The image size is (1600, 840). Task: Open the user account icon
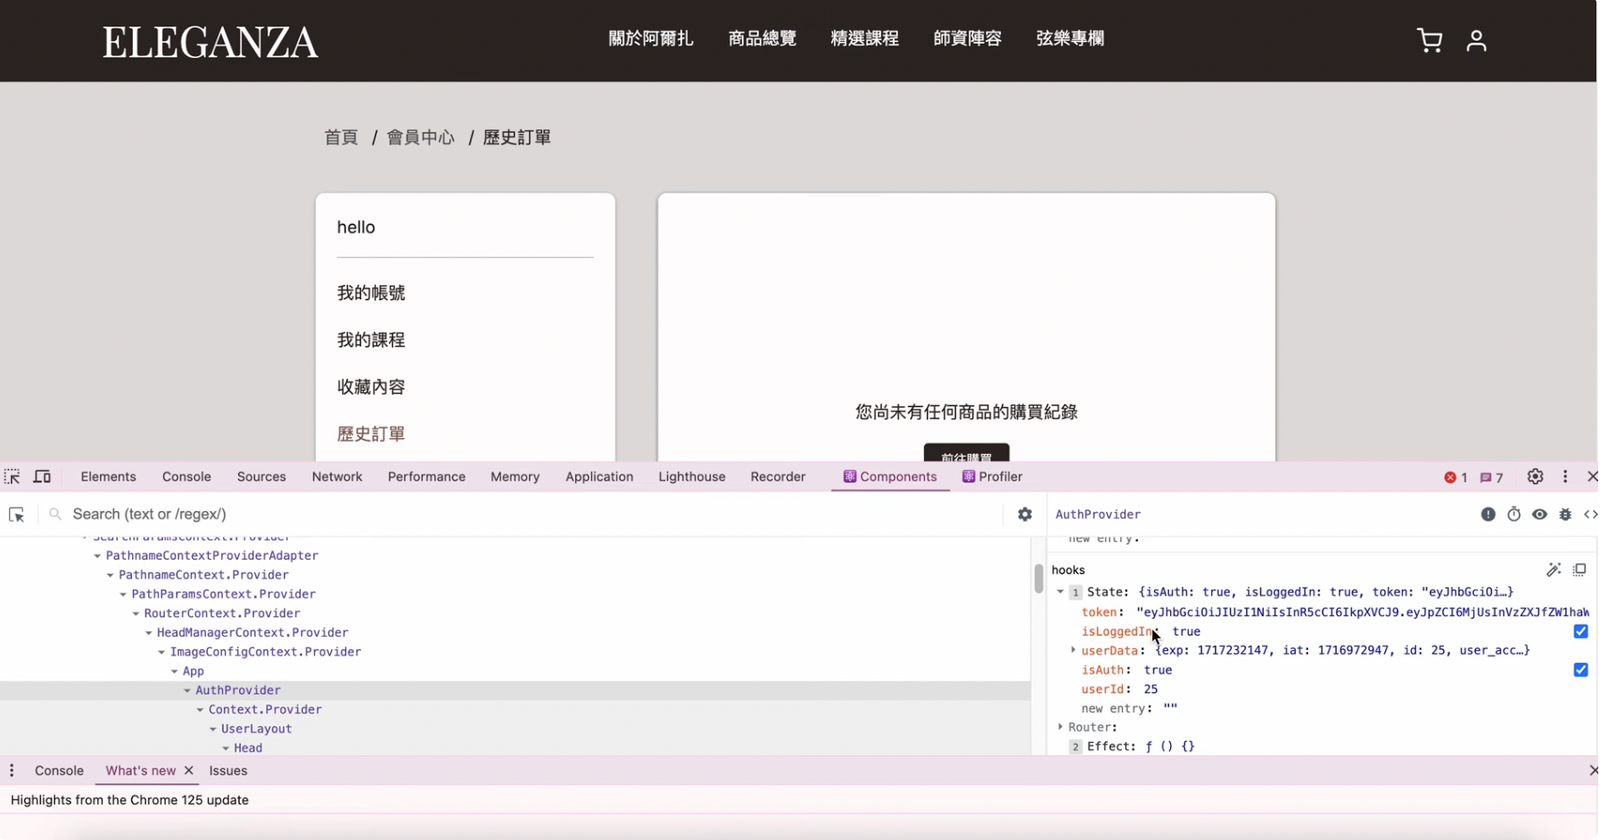pyautogui.click(x=1476, y=40)
